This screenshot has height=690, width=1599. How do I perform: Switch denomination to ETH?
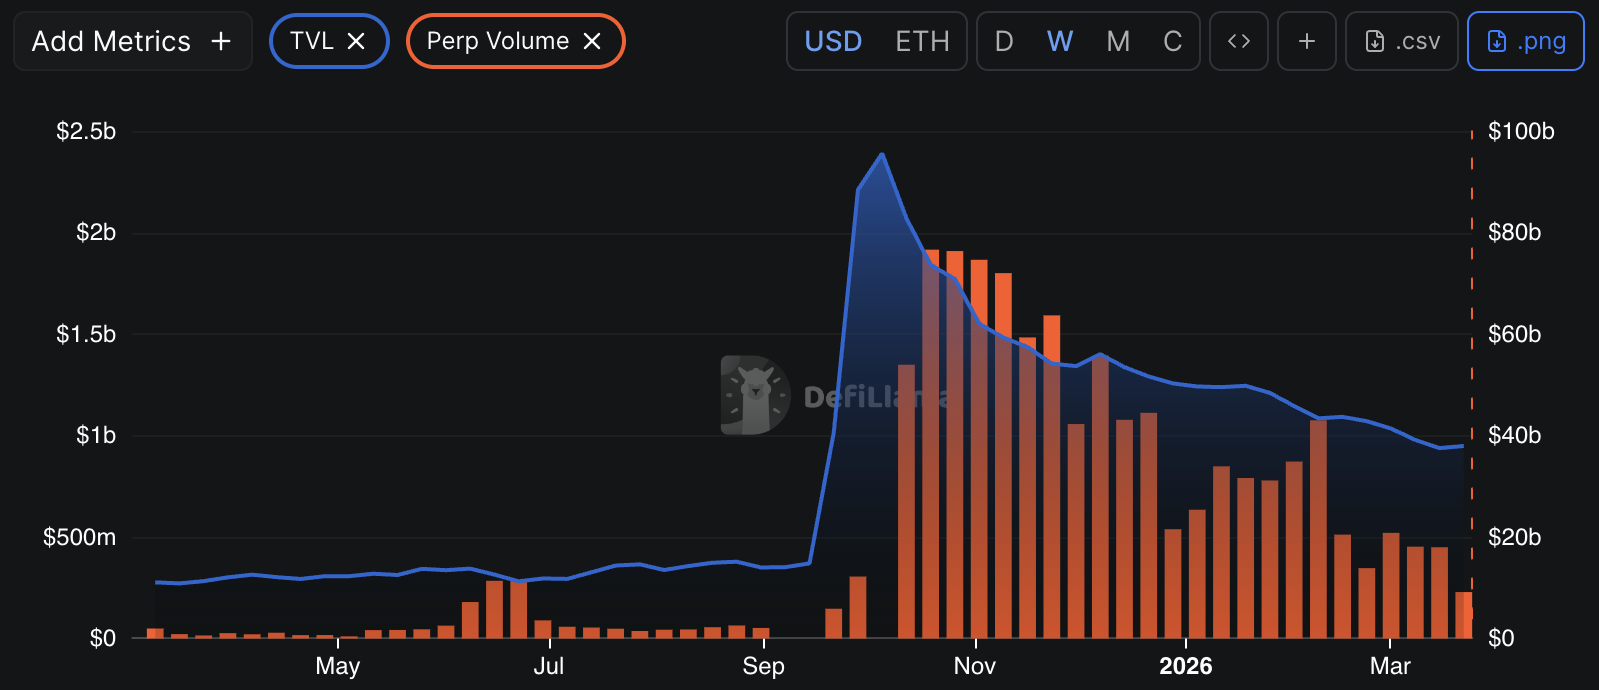point(922,41)
